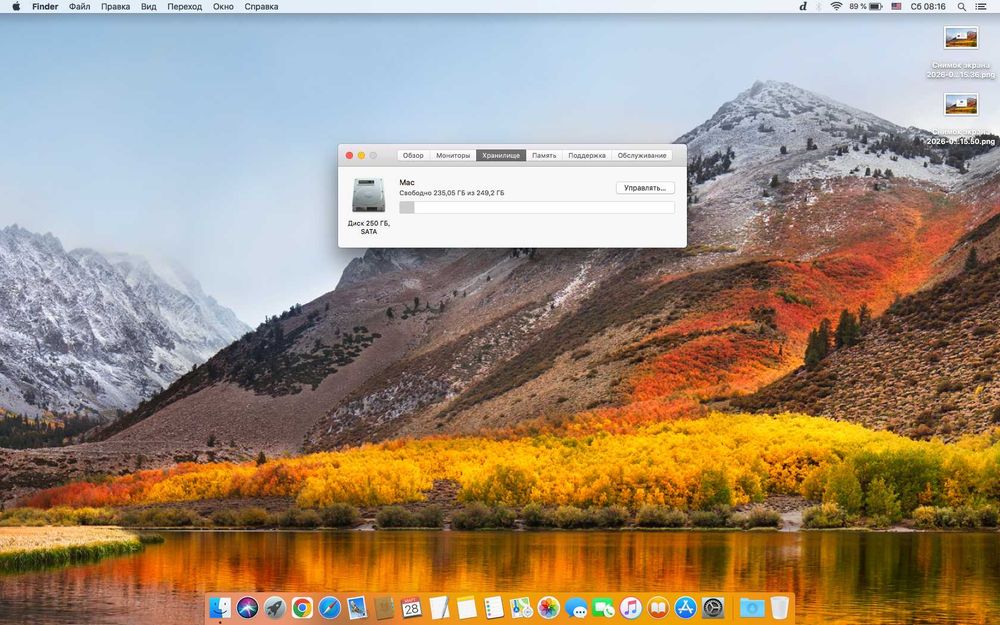The height and width of the screenshot is (625, 1000).
Task: Open Finder from the Dock
Action: point(220,608)
